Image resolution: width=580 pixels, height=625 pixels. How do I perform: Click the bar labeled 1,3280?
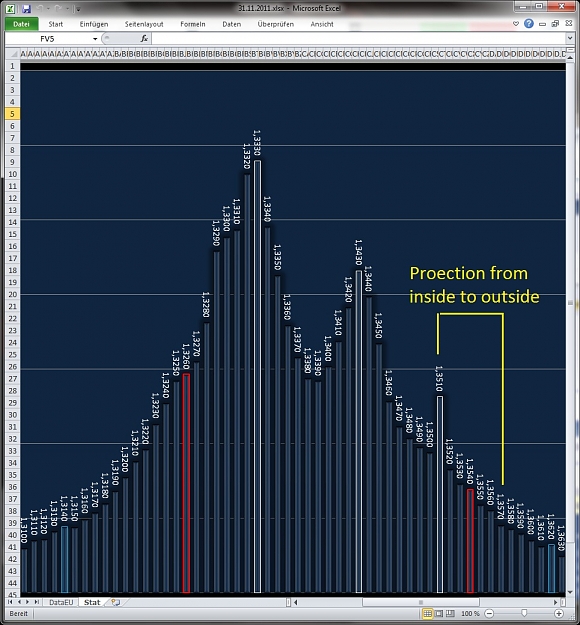click(x=206, y=458)
